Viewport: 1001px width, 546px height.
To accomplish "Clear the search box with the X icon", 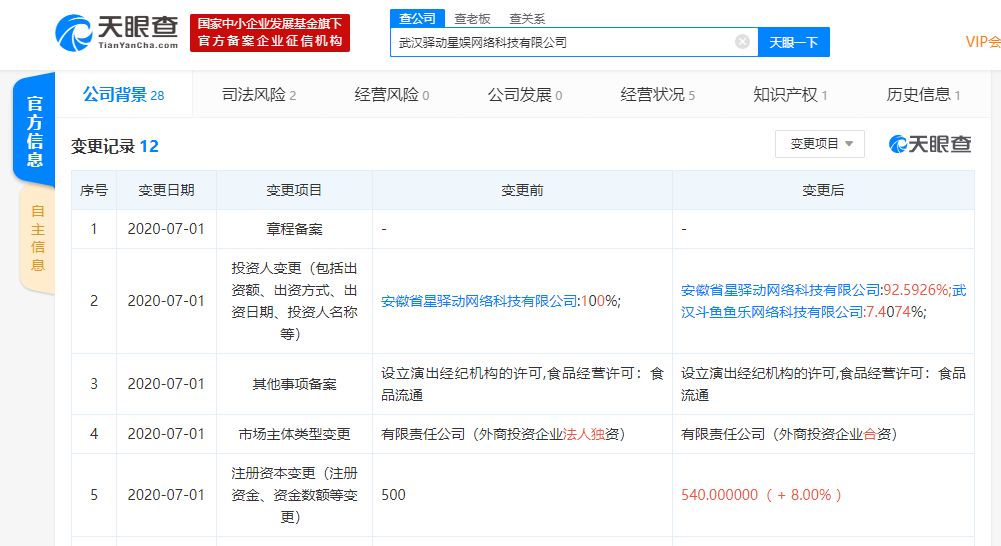I will [x=742, y=42].
